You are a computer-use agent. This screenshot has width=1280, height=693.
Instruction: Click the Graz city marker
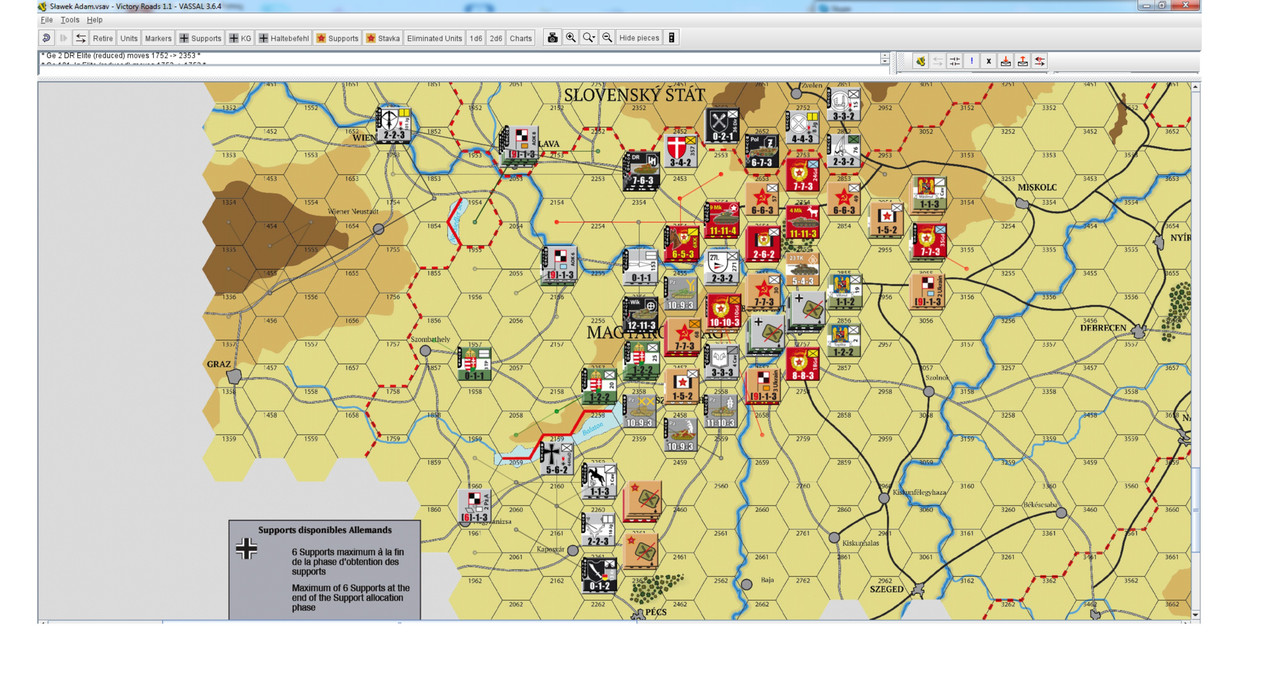pyautogui.click(x=234, y=376)
